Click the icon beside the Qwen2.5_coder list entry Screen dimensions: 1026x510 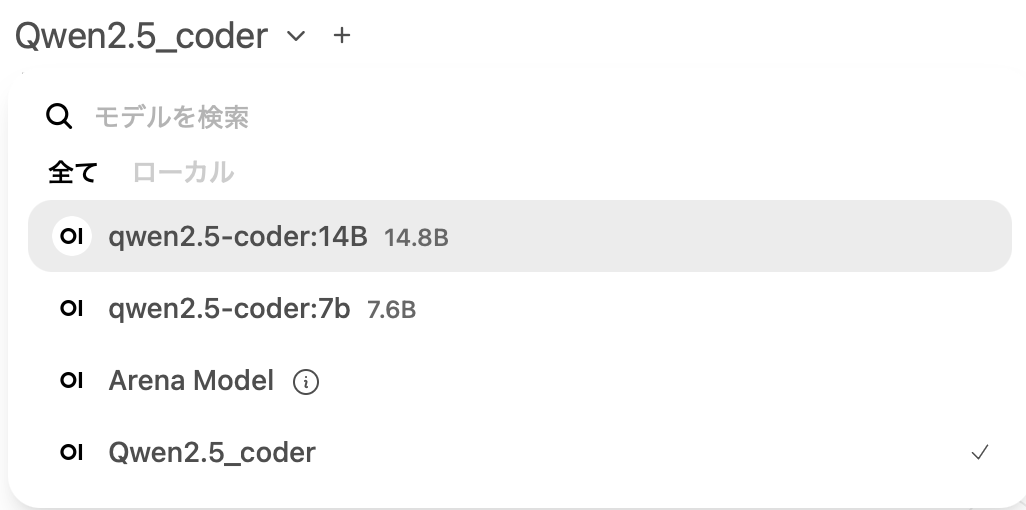click(x=72, y=453)
